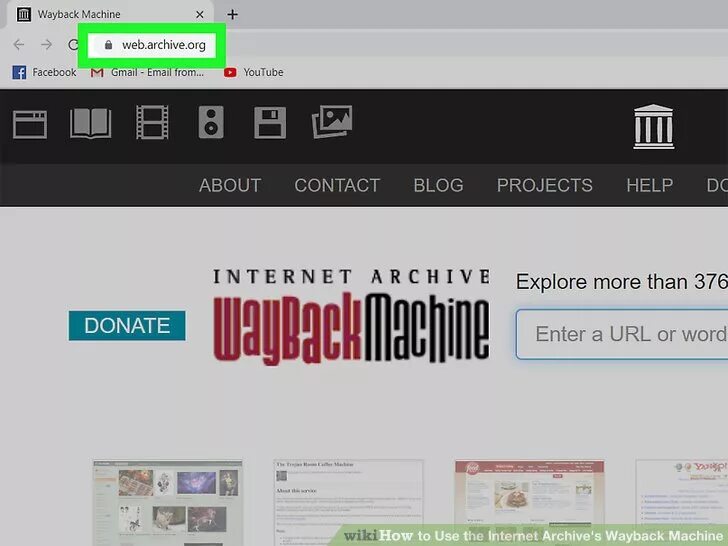
Task: Open the Web archive icon
Action: click(30, 124)
